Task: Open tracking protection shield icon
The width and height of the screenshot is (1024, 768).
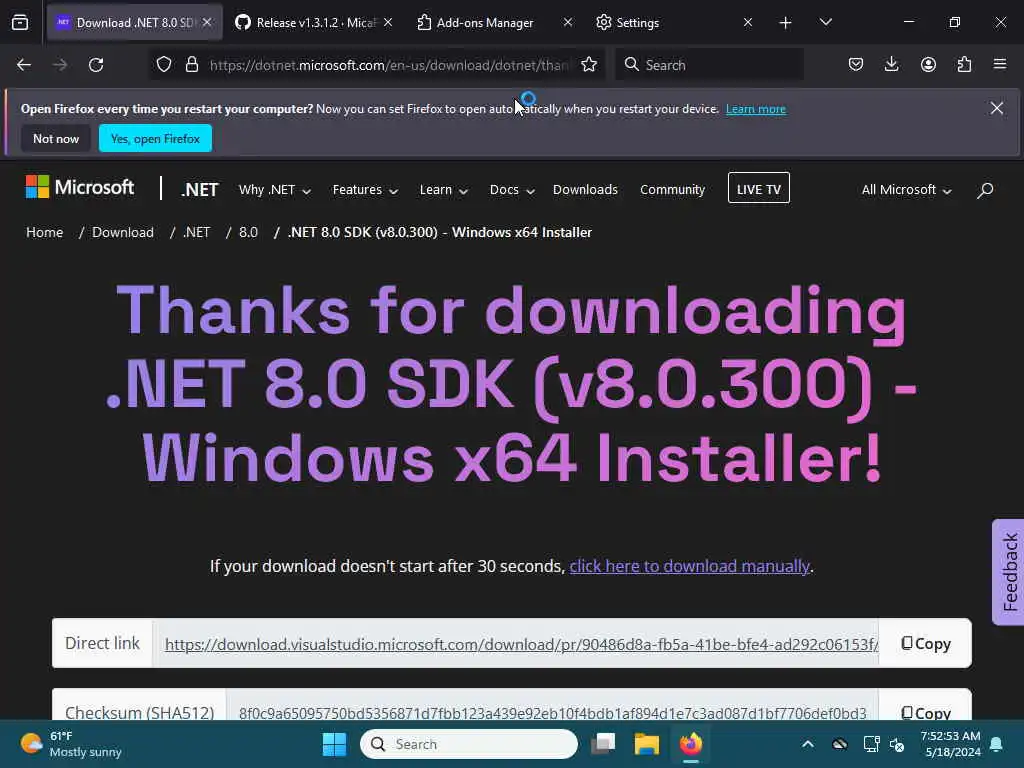Action: (164, 65)
